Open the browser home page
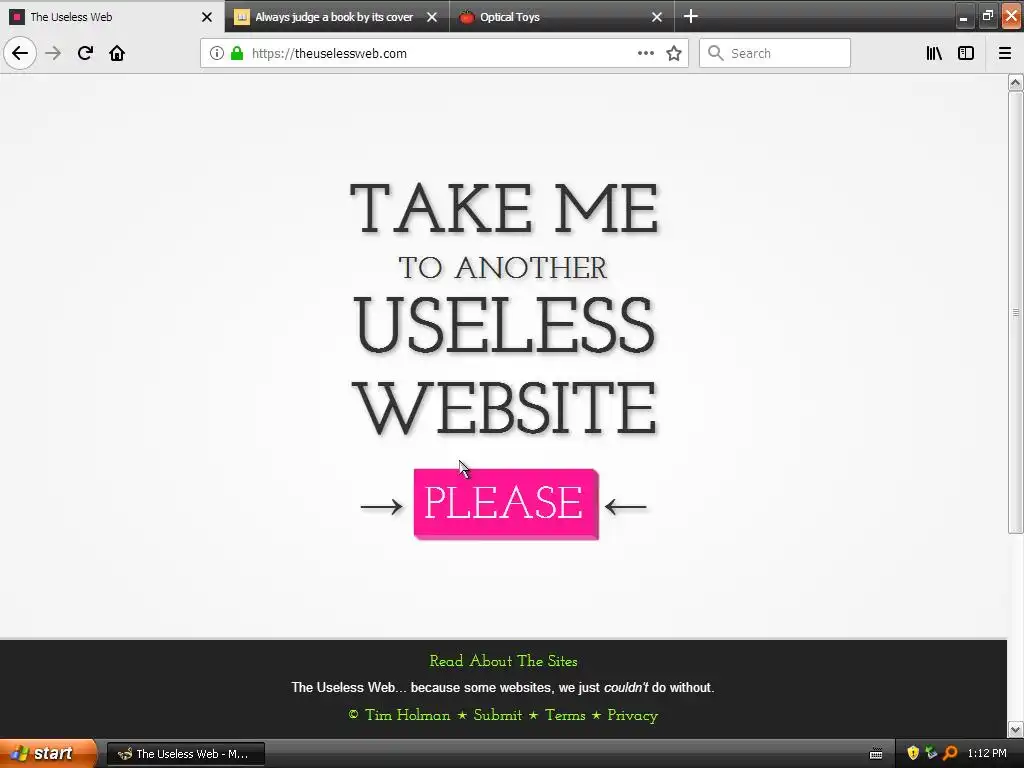The width and height of the screenshot is (1024, 768). (117, 53)
